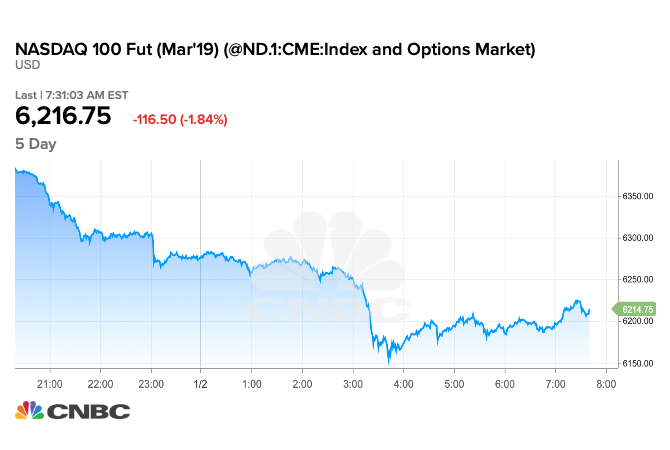Click the 8:00 time axis label
Image resolution: width=670 pixels, height=450 pixels.
coord(607,383)
